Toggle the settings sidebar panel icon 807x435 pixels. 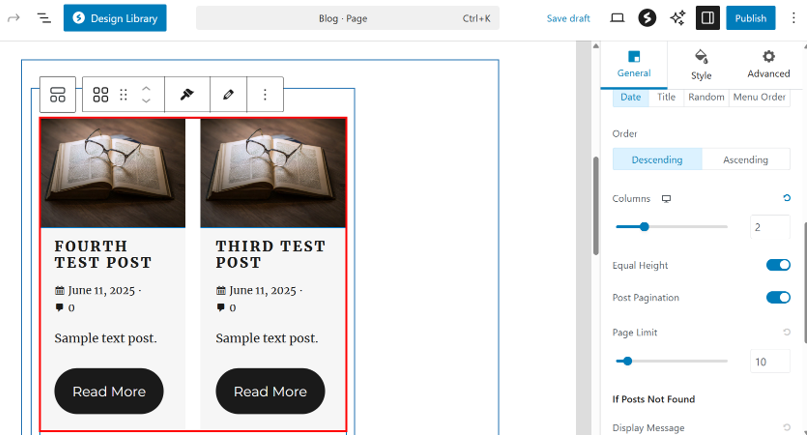click(x=708, y=18)
